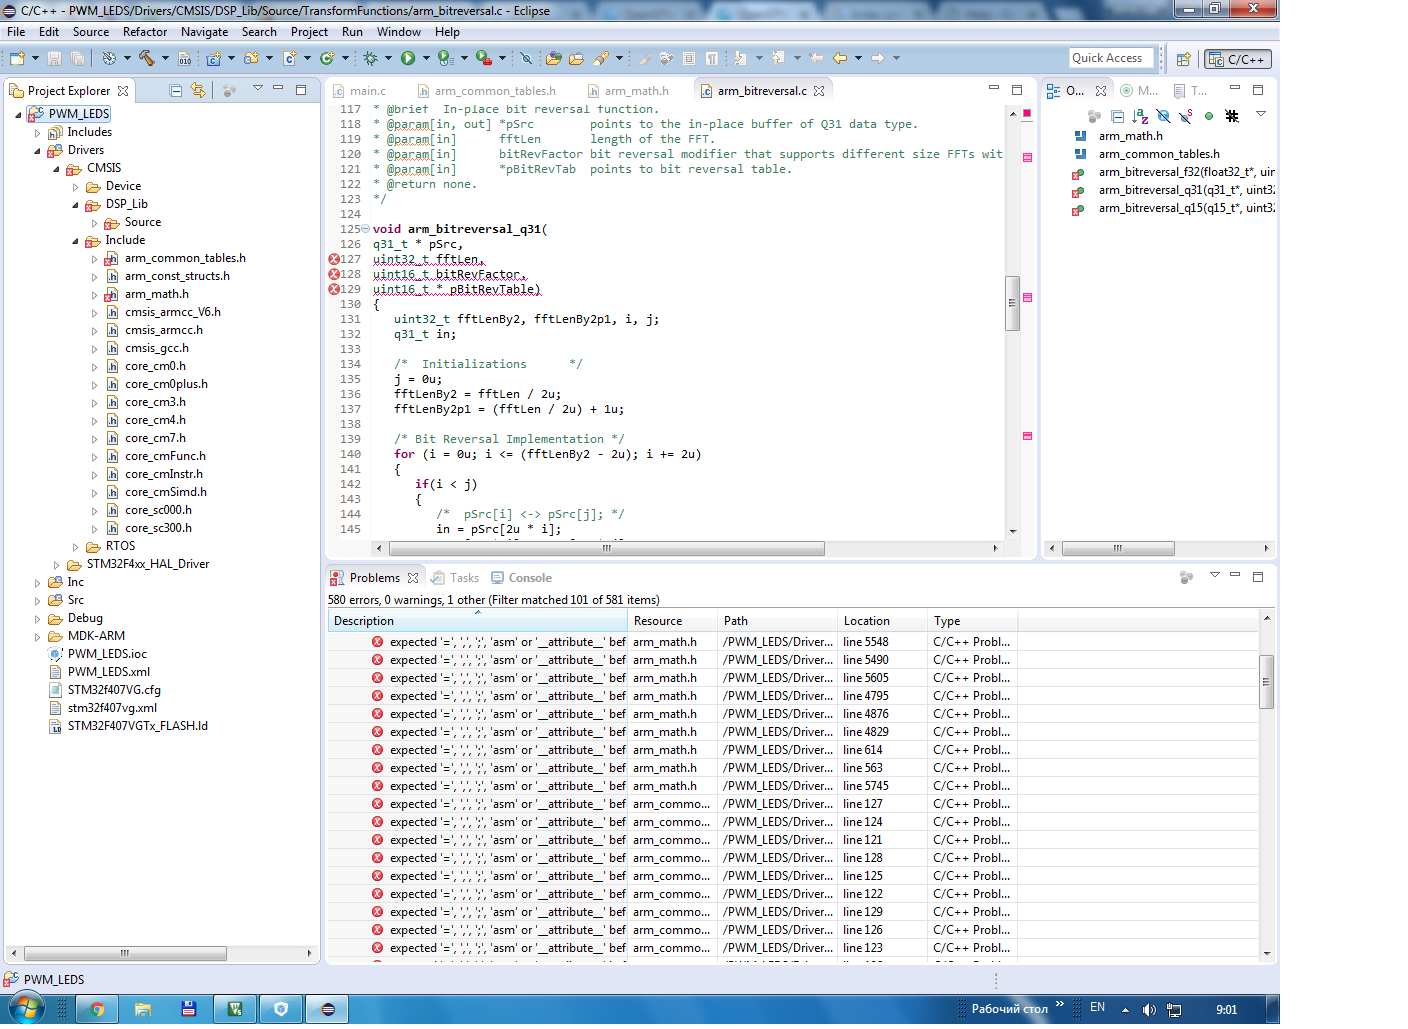Collapse all in Project Explorer
1408x1029 pixels.
pos(176,91)
